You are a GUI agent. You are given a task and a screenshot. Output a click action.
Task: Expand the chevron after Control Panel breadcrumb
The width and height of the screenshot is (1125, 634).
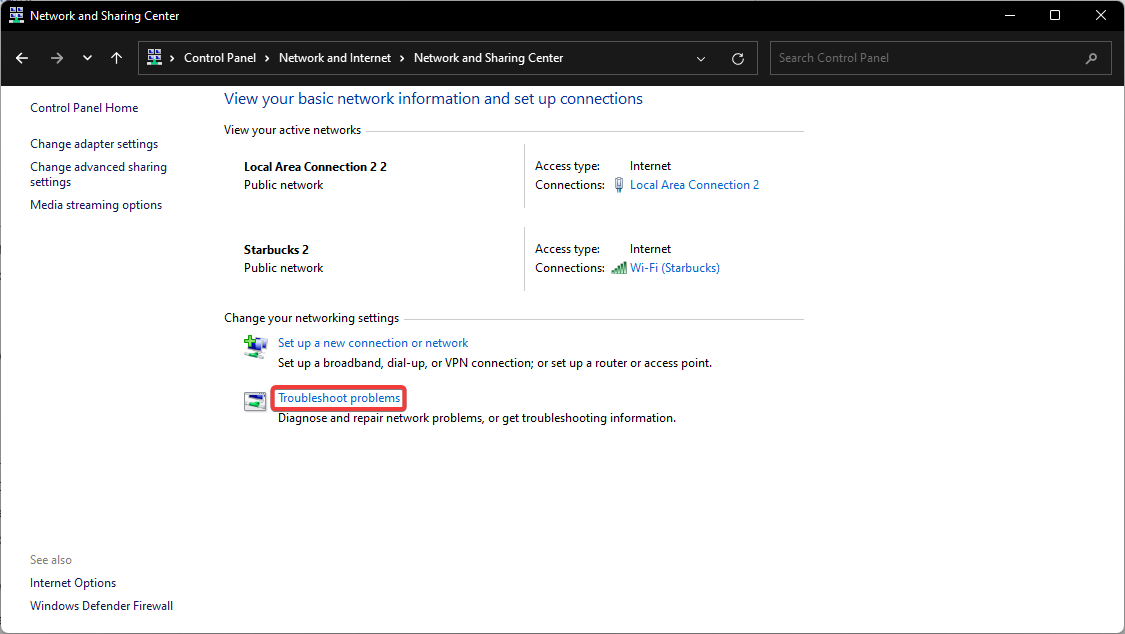[267, 58]
